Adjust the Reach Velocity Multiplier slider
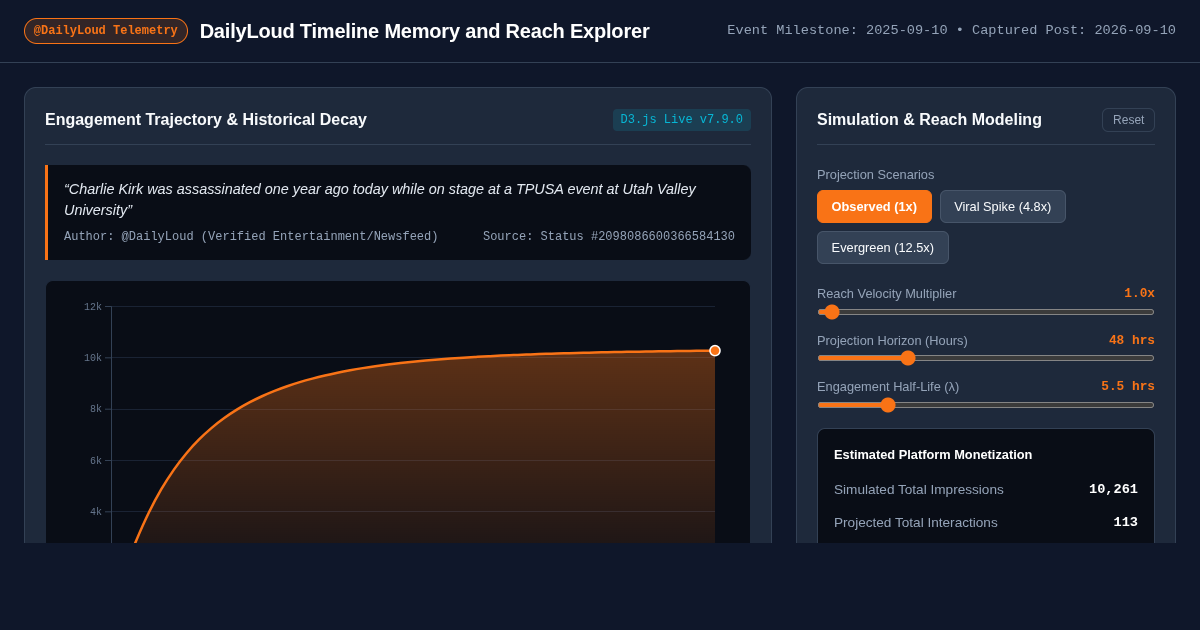The width and height of the screenshot is (1200, 630). tap(986, 312)
